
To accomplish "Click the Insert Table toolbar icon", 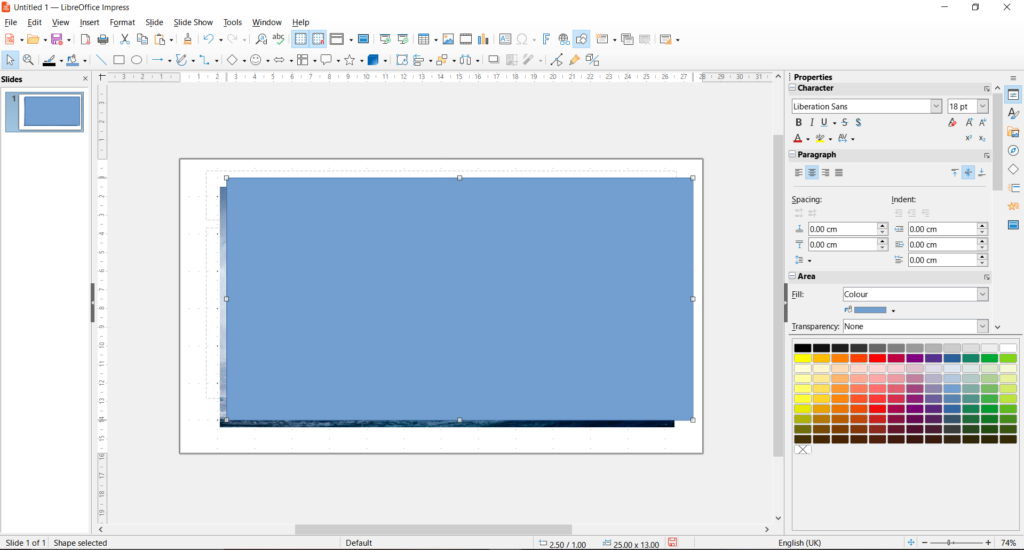I will 424,39.
